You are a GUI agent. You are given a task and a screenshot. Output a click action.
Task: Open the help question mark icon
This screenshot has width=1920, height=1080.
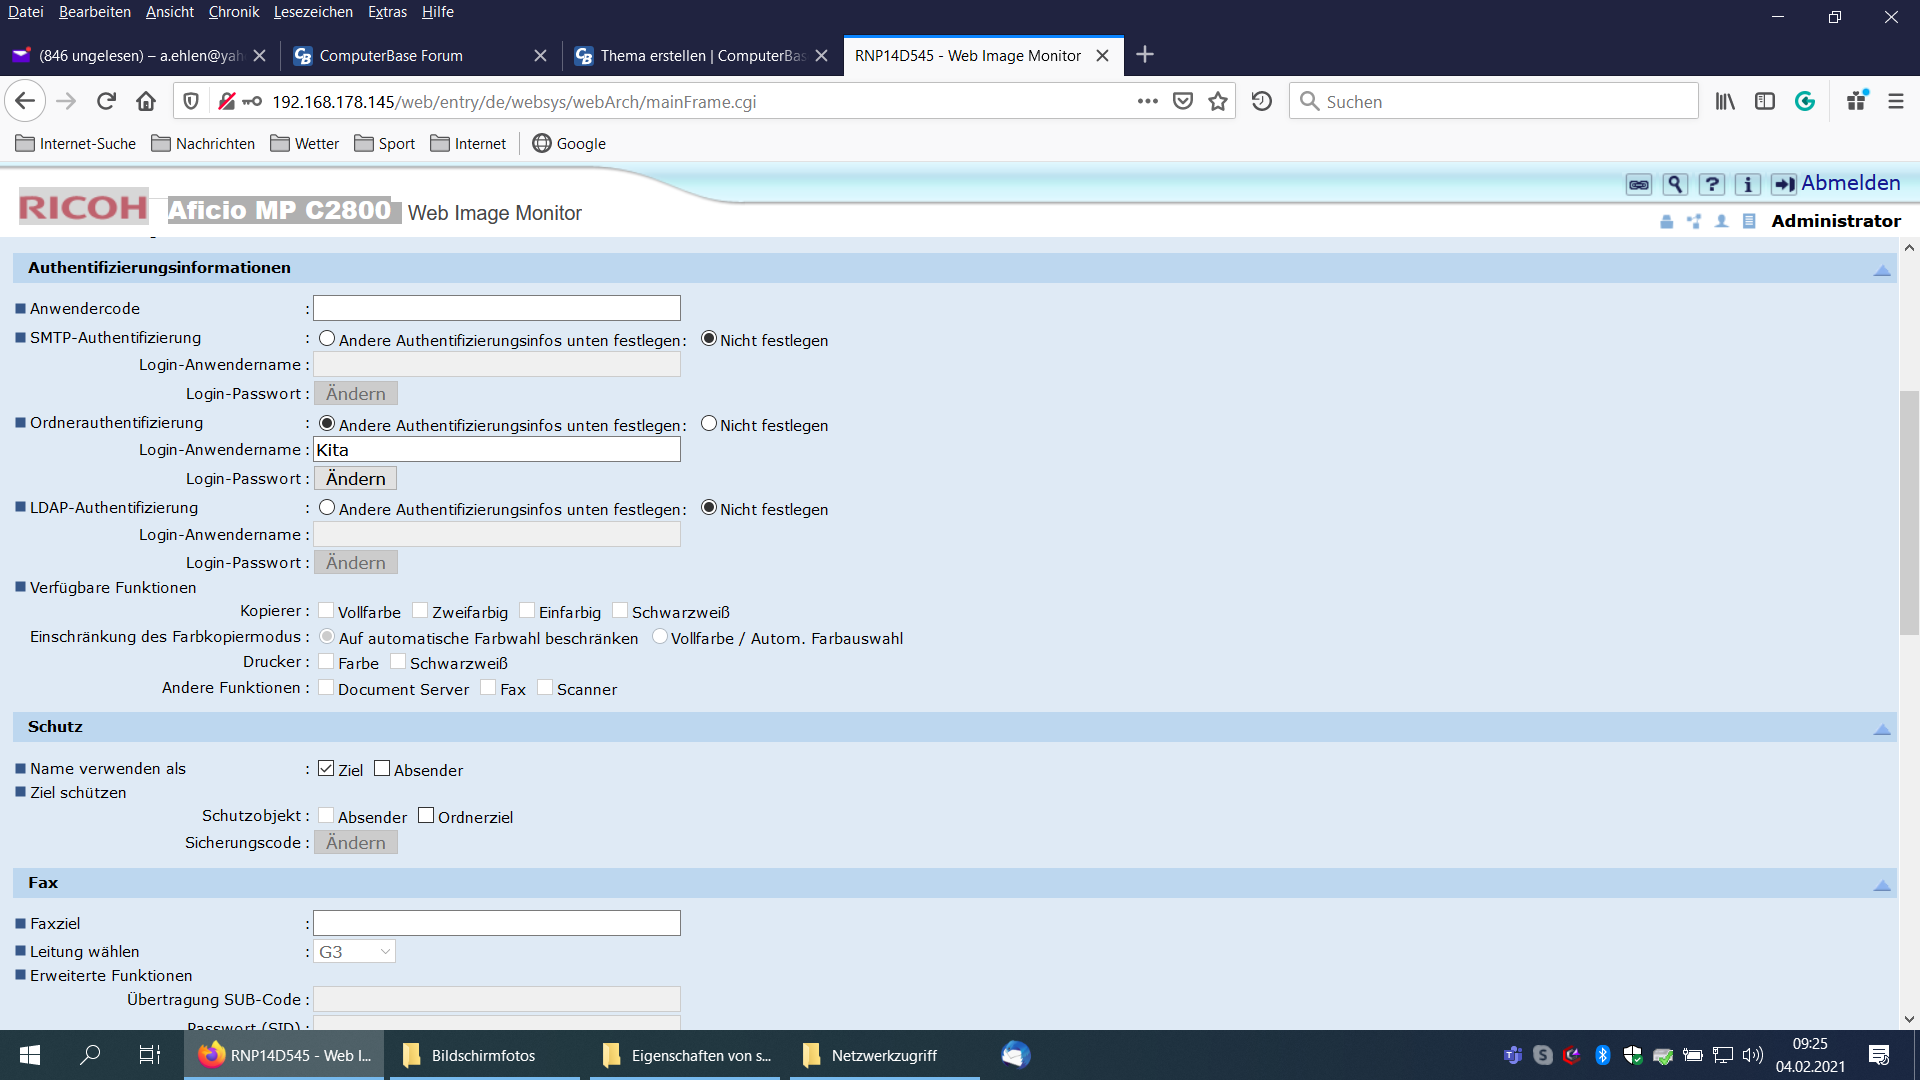pos(1711,184)
